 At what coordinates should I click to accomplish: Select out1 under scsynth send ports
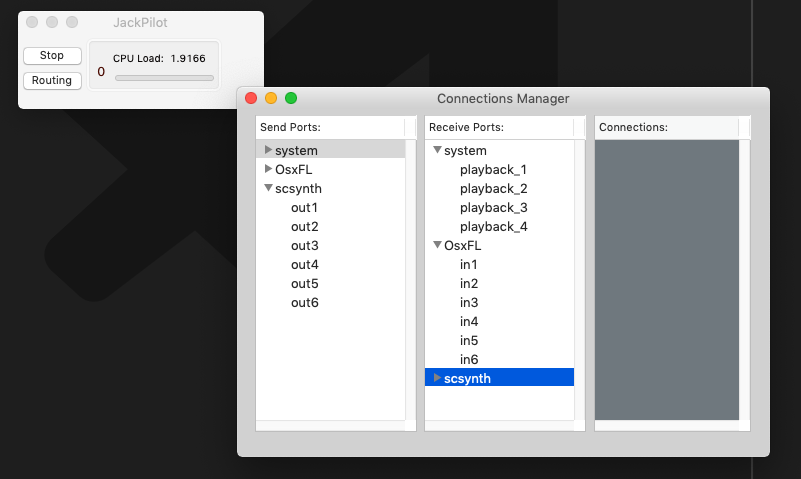304,207
